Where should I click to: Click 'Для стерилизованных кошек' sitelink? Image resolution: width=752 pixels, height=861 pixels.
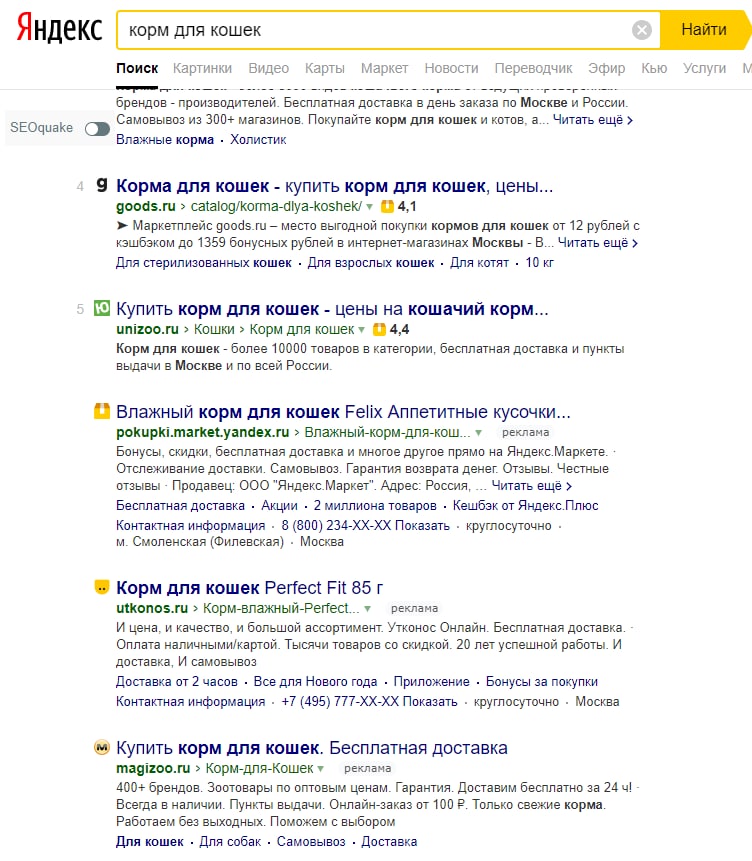(204, 263)
